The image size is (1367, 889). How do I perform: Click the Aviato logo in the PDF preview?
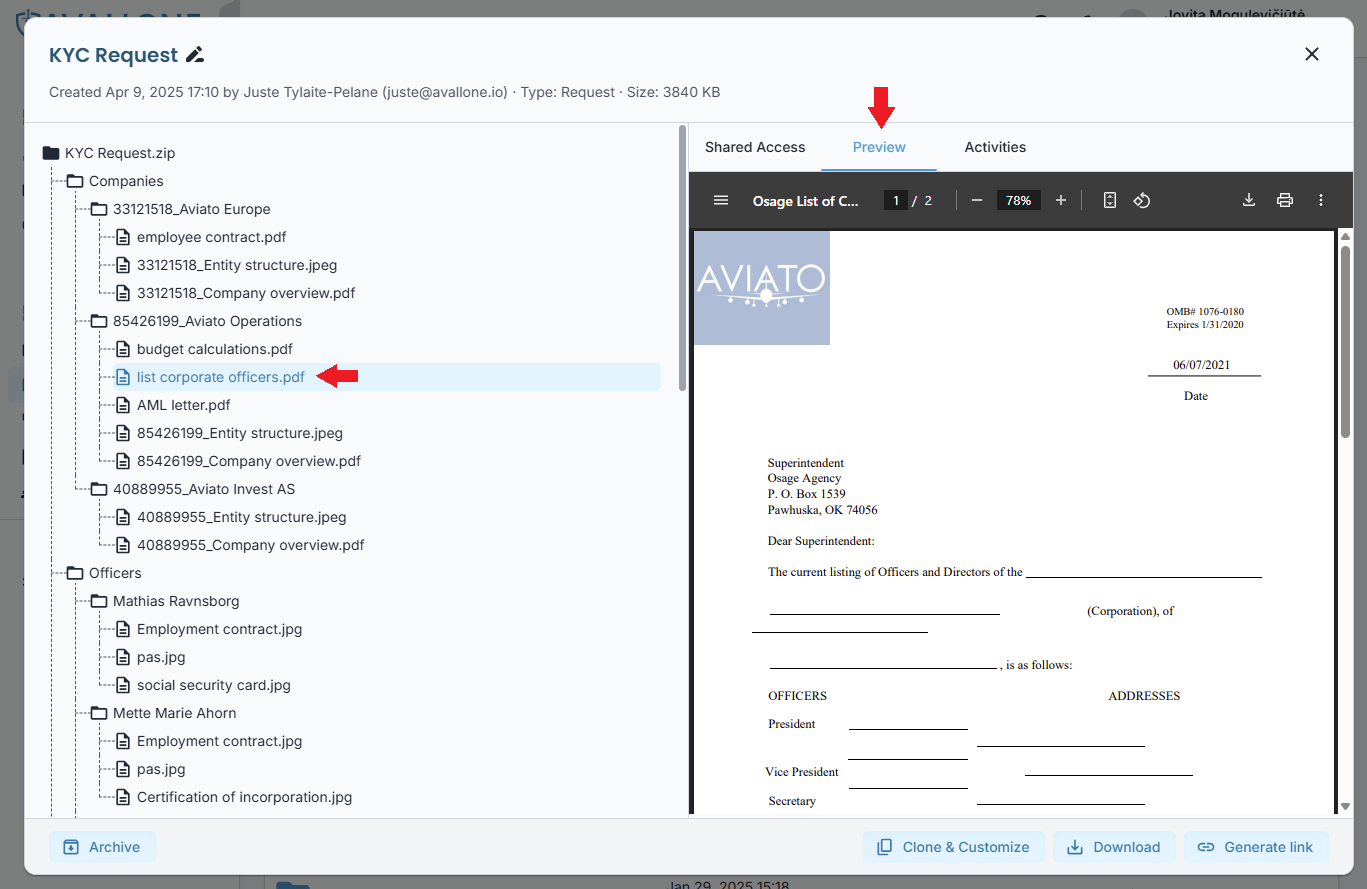point(762,288)
